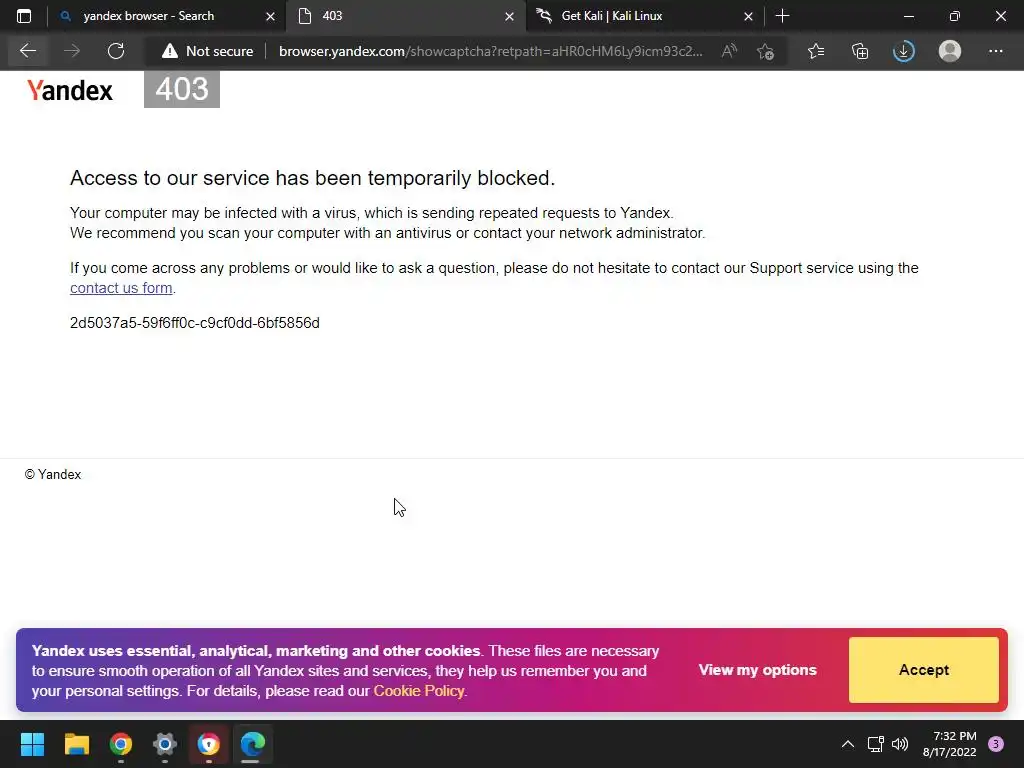
Task: Restore down the Edge window
Action: [955, 16]
